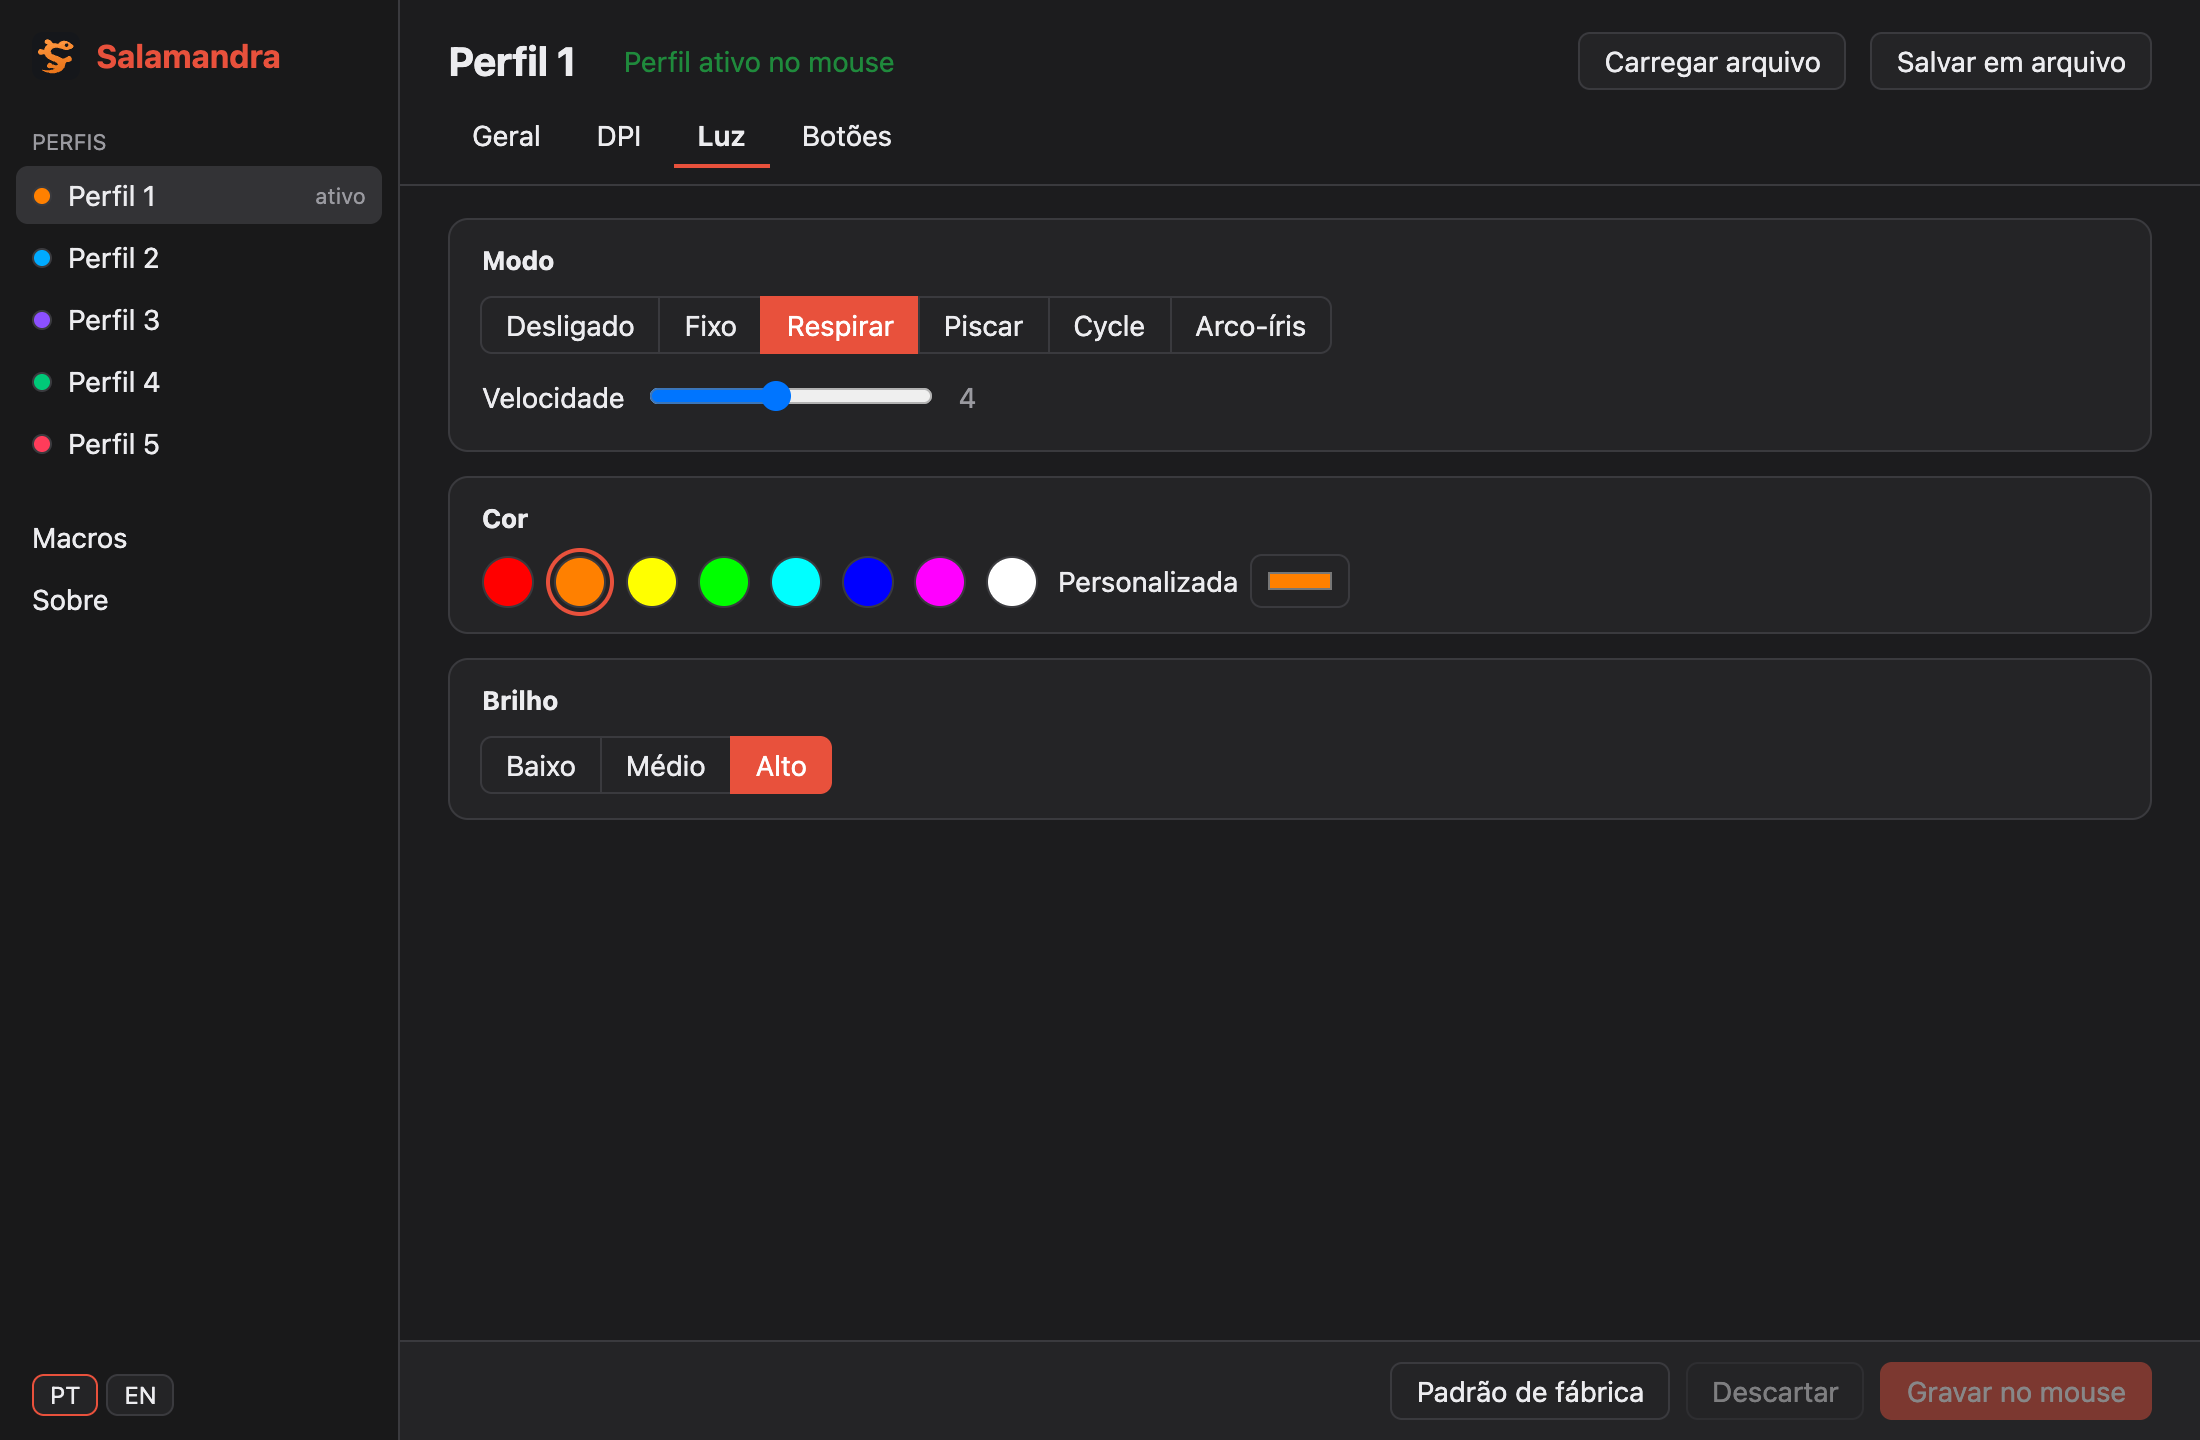
Task: Pick the blue color swatch
Action: click(x=868, y=582)
